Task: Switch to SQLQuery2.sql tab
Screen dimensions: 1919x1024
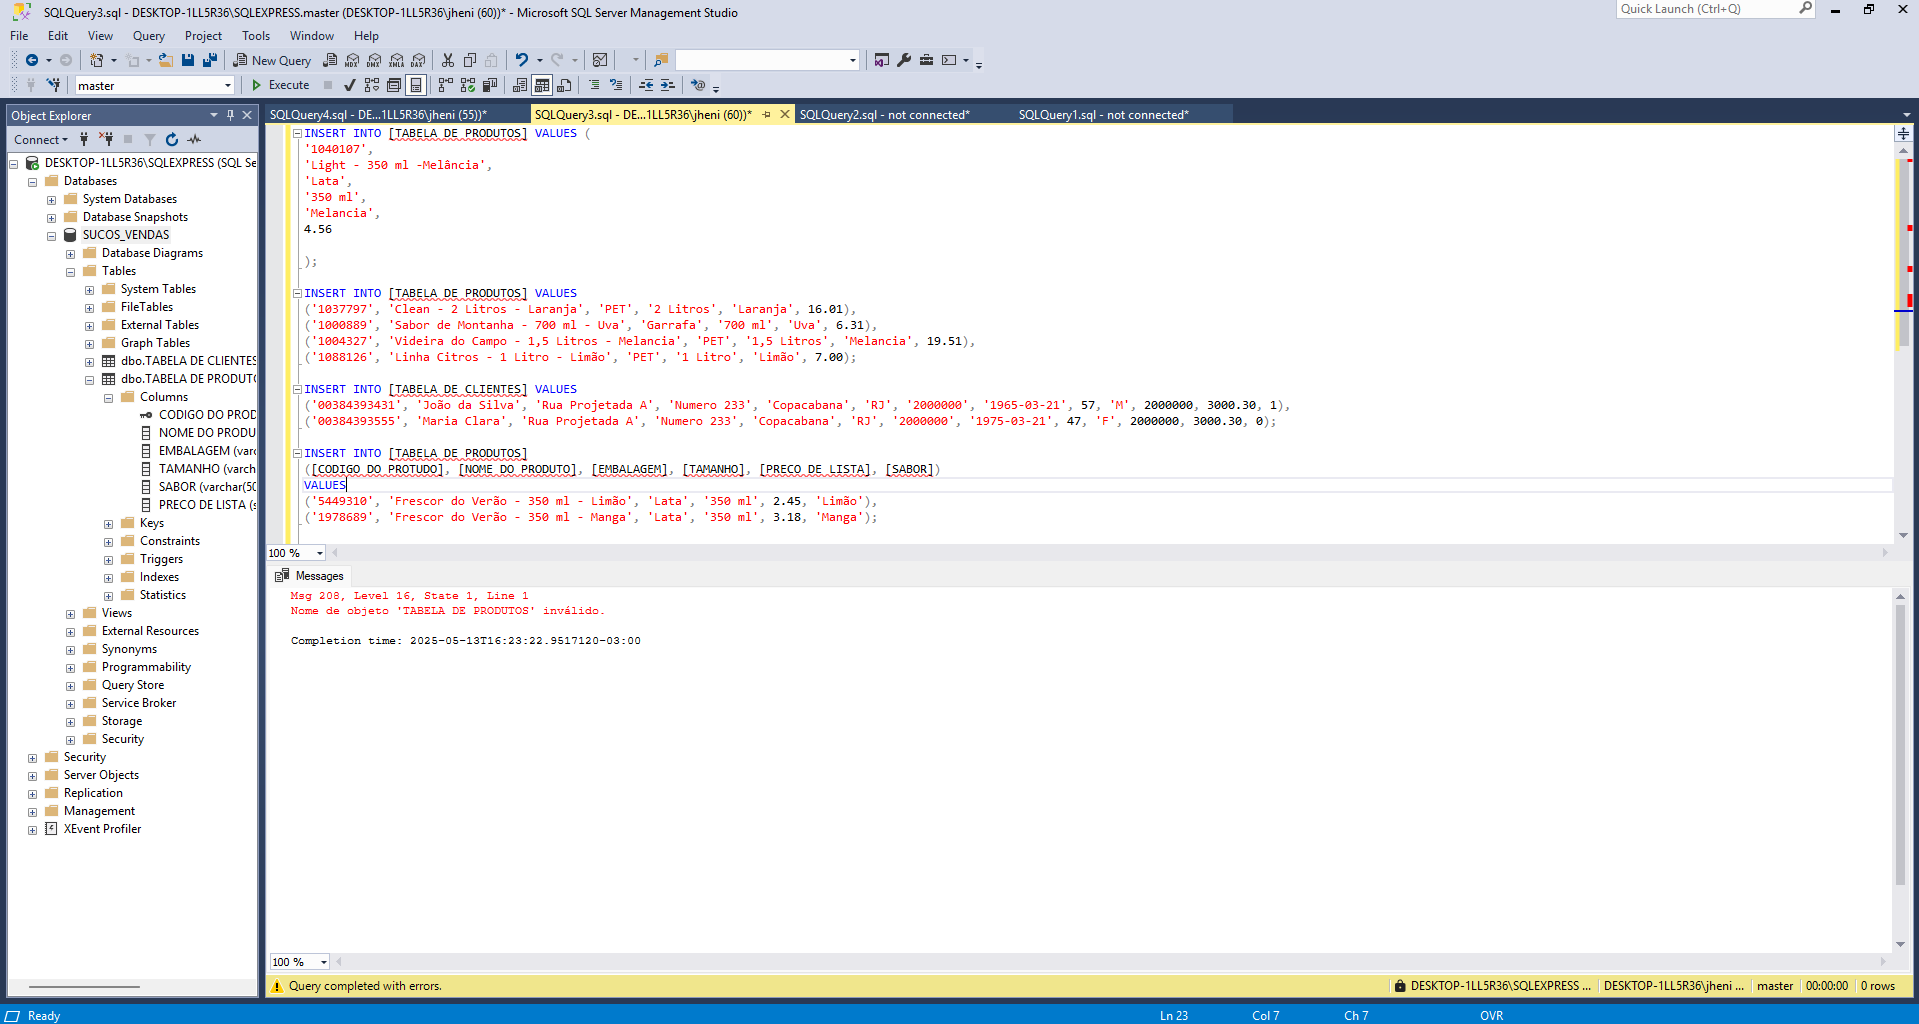Action: 884,115
